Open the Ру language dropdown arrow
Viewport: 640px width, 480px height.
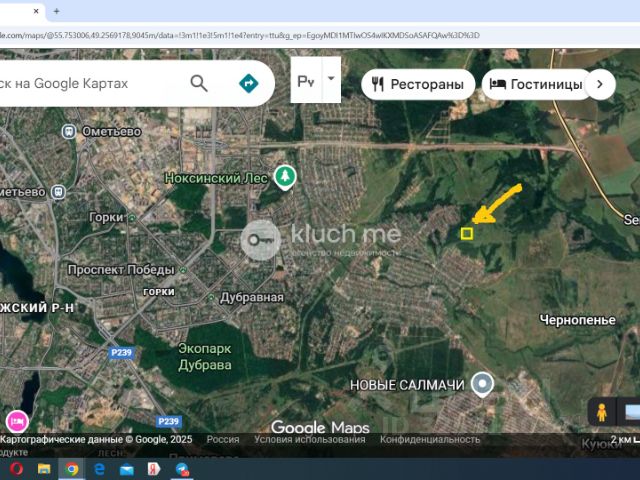point(331,79)
